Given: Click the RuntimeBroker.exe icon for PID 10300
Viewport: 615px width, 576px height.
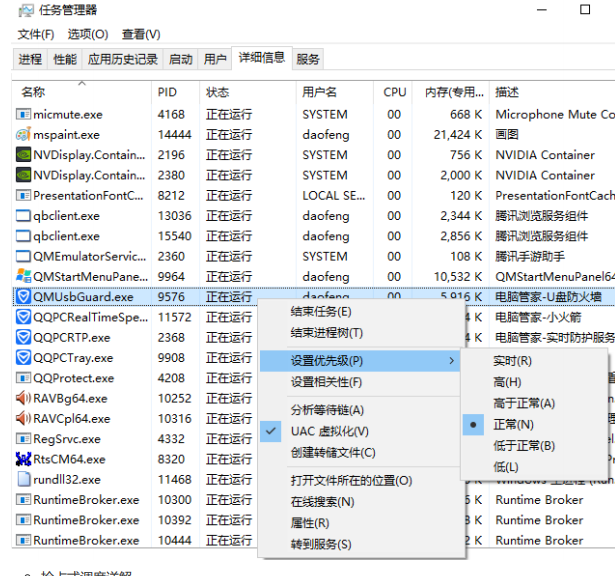Looking at the screenshot, I should 23,500.
